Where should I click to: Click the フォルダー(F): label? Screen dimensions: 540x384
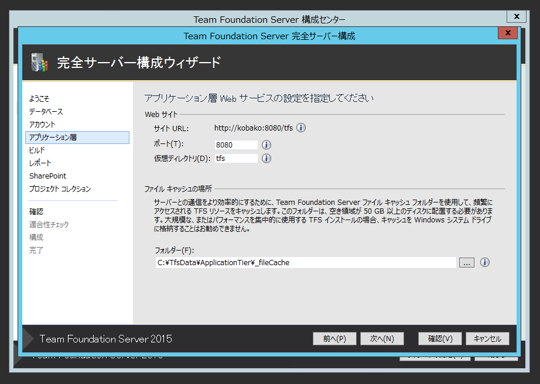tap(174, 250)
